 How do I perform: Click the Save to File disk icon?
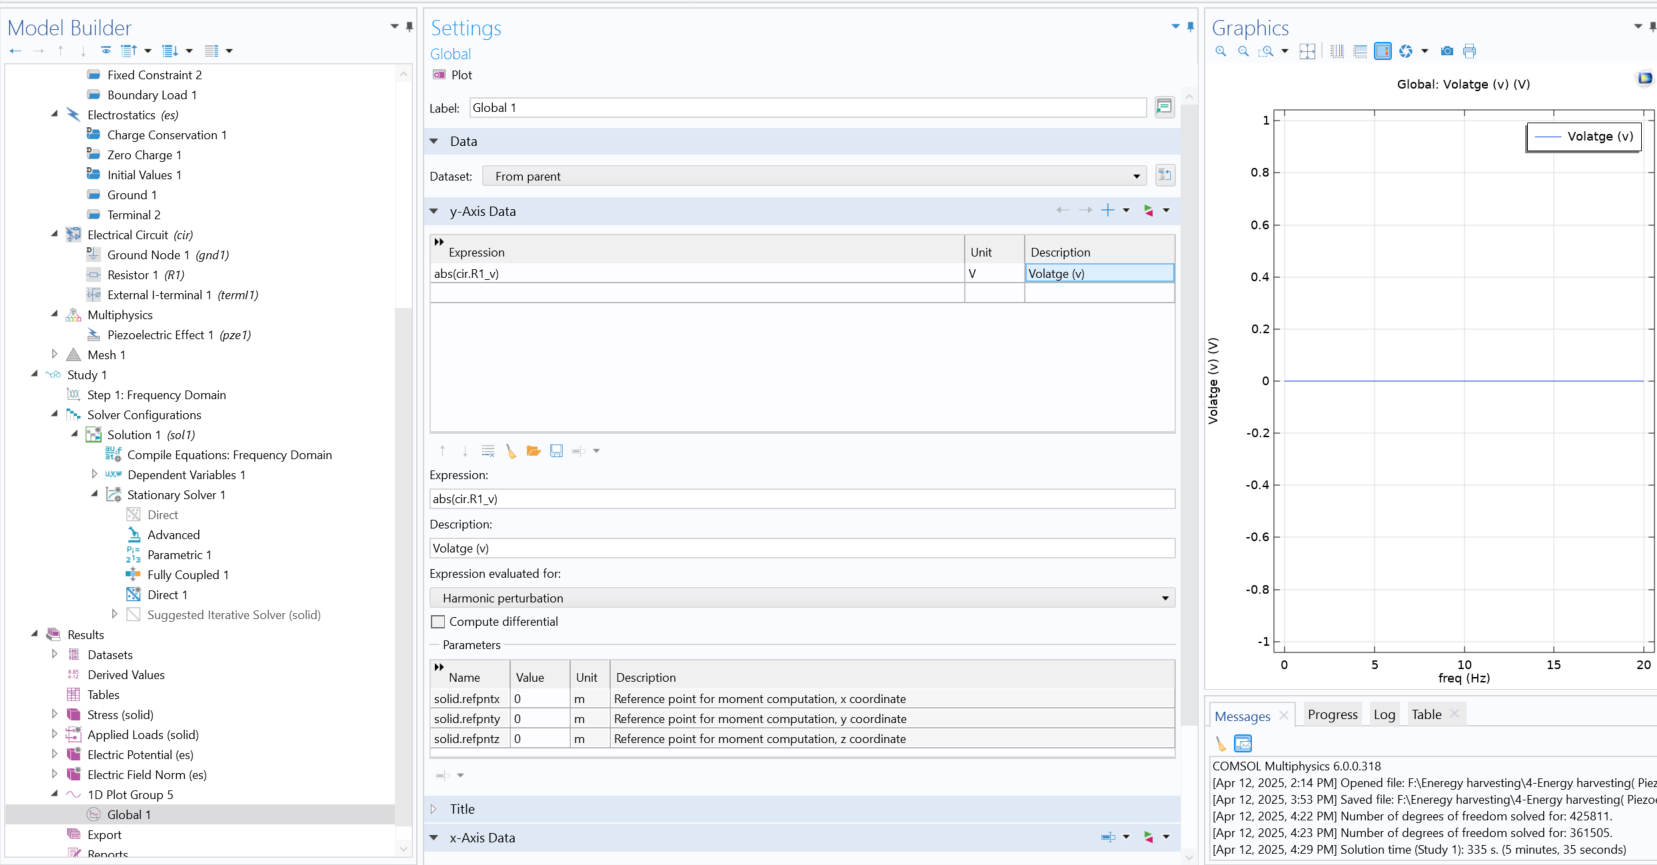[556, 451]
